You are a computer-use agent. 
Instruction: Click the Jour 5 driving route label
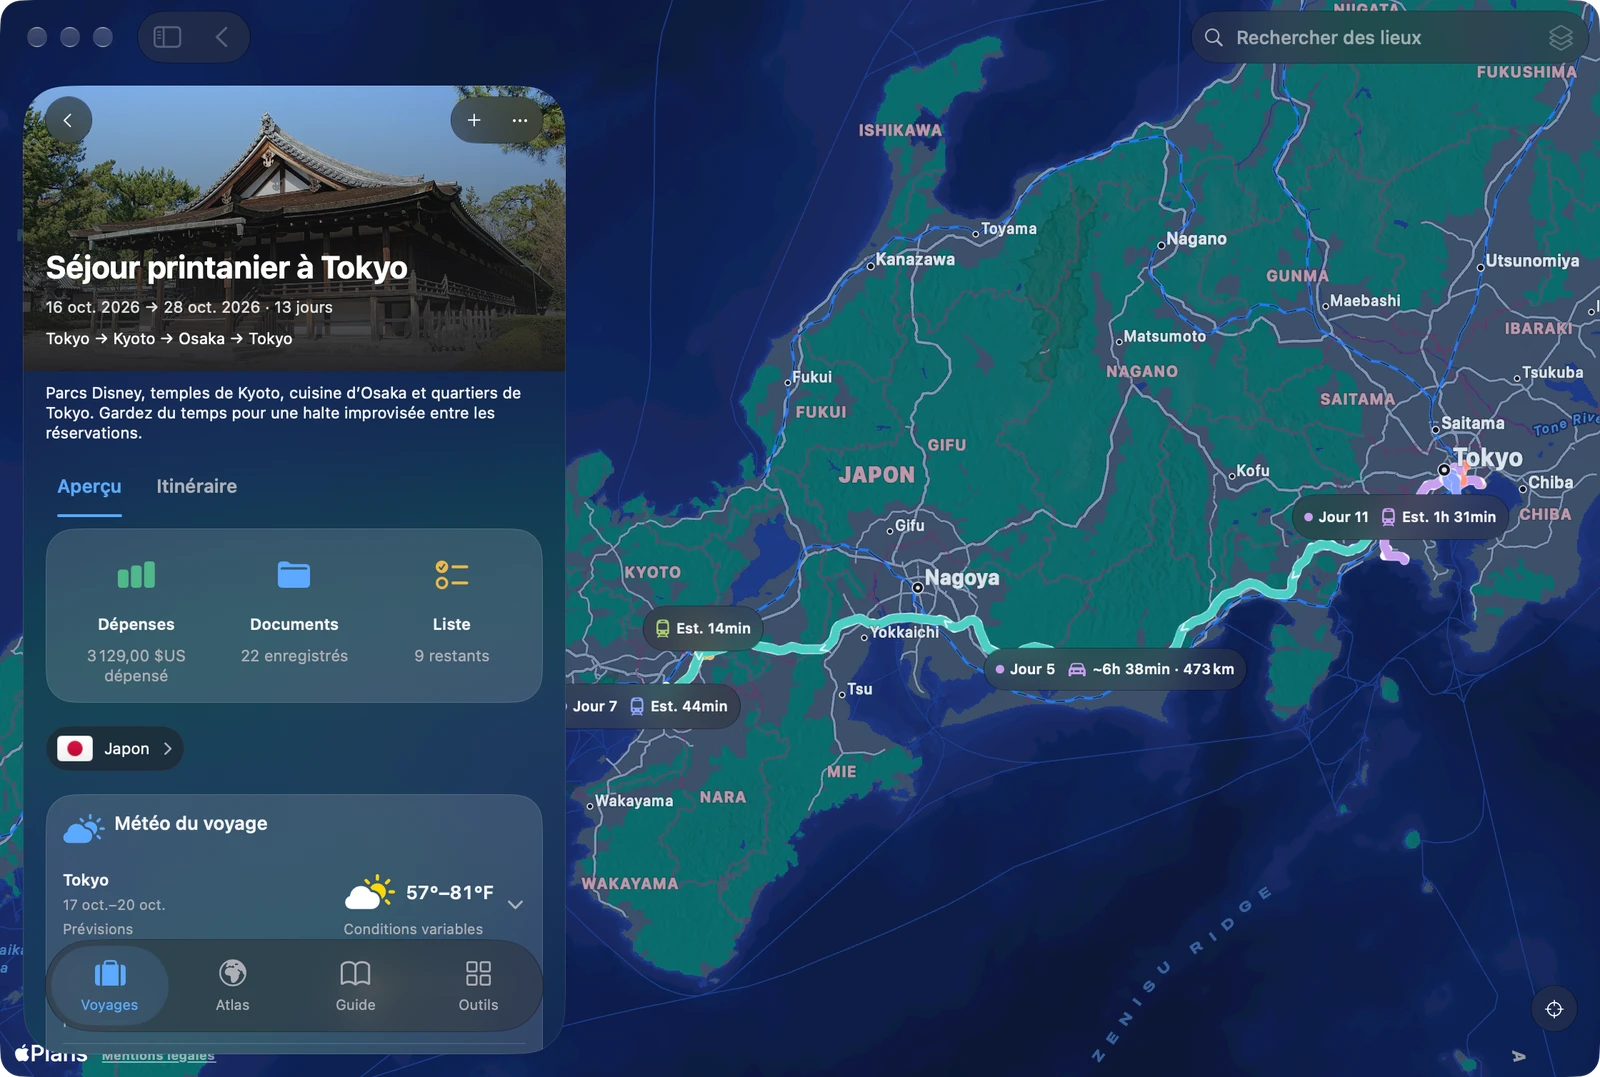1116,669
